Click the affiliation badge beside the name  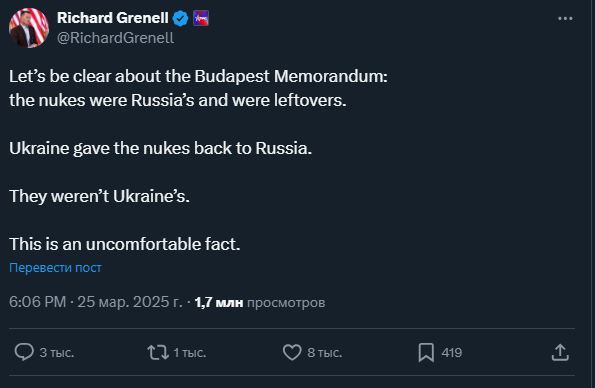coord(201,18)
